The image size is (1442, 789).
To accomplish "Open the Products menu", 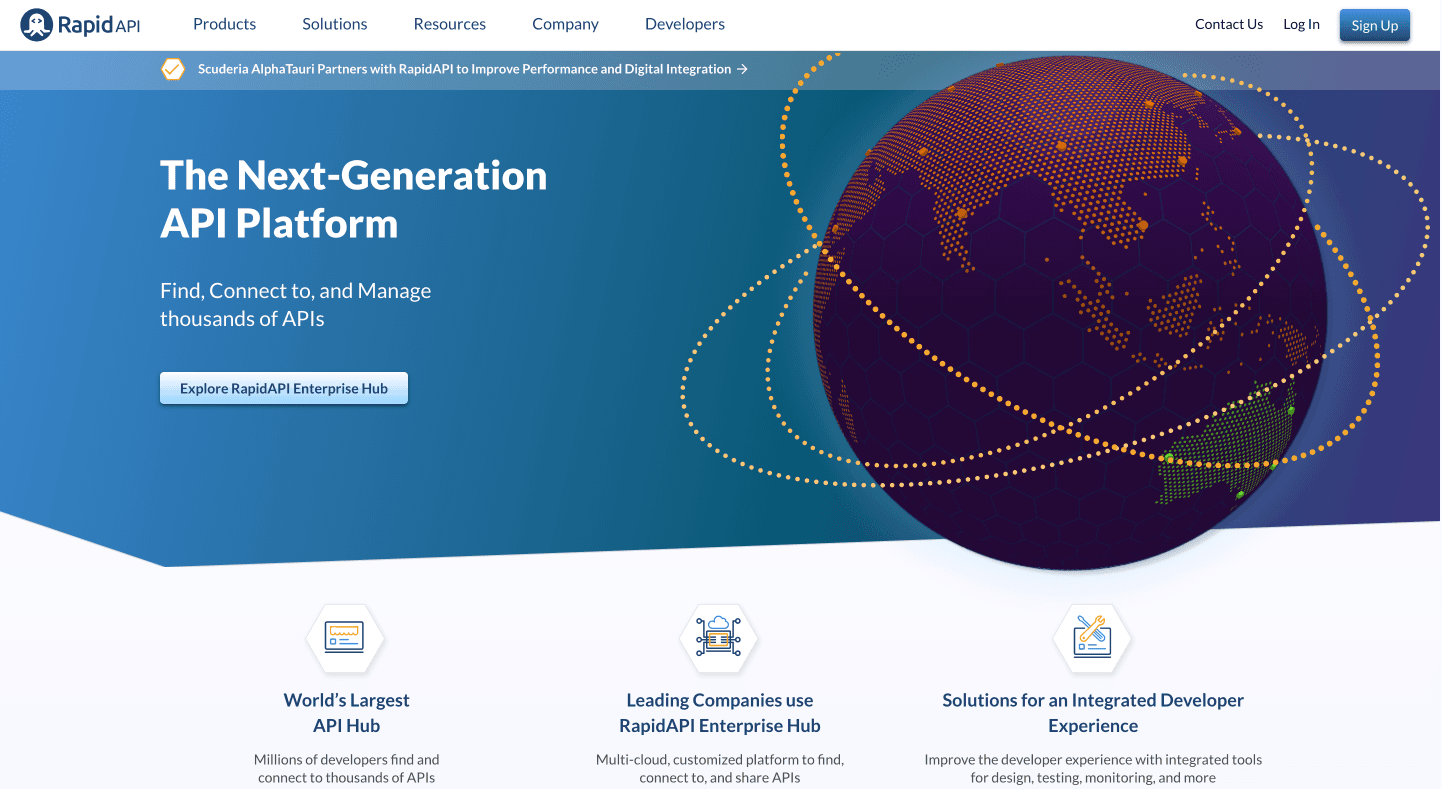I will click(x=224, y=24).
